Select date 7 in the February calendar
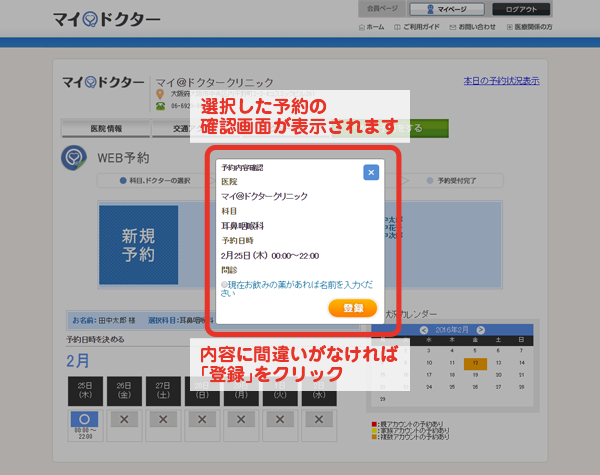This screenshot has width=600, height=475. click(522, 351)
